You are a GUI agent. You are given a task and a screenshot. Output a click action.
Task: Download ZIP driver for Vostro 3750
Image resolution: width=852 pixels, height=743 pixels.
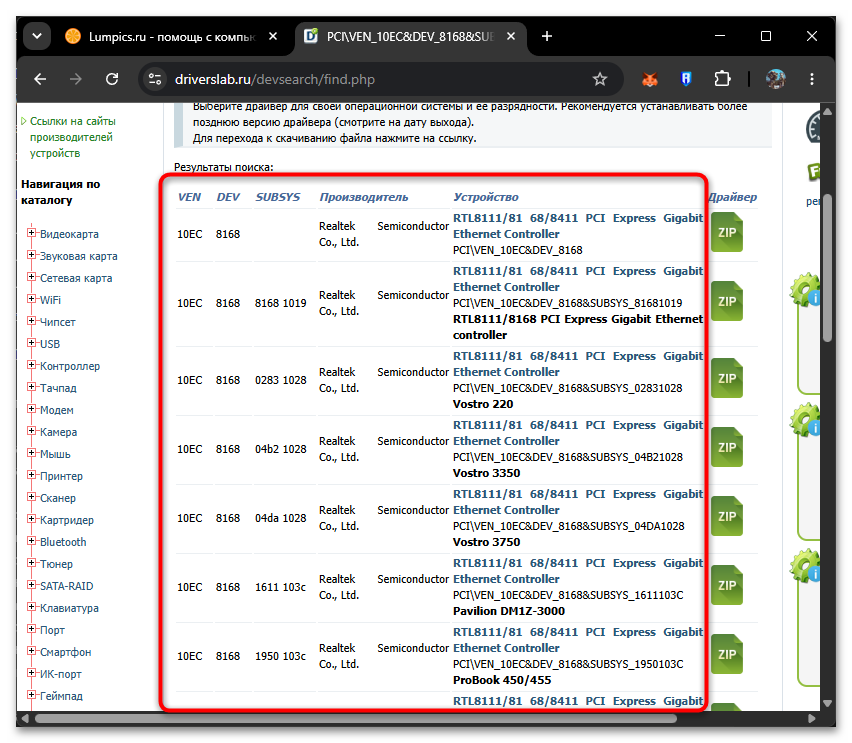pyautogui.click(x=726, y=517)
